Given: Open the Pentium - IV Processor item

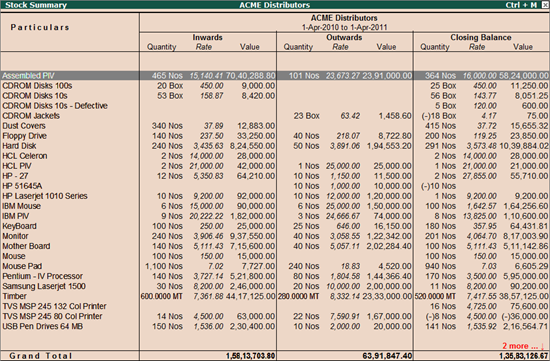Looking at the screenshot, I should tap(42, 276).
